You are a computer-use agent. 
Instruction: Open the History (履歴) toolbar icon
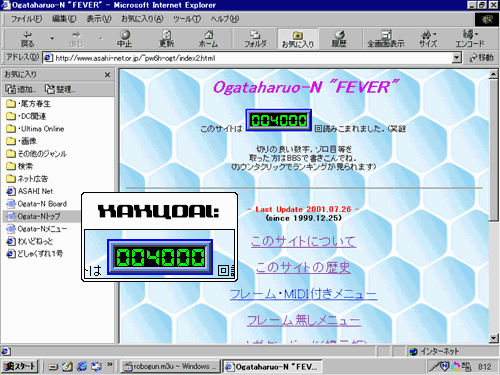[339, 39]
